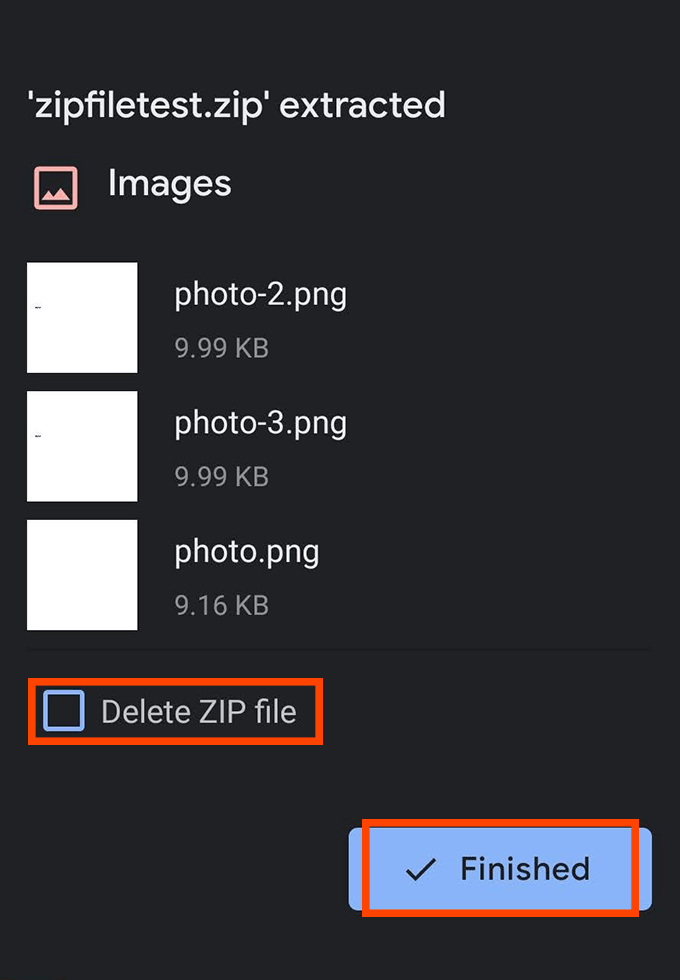Screen dimensions: 680x980
Task: Enable the Delete ZIP file checkbox
Action: point(62,710)
